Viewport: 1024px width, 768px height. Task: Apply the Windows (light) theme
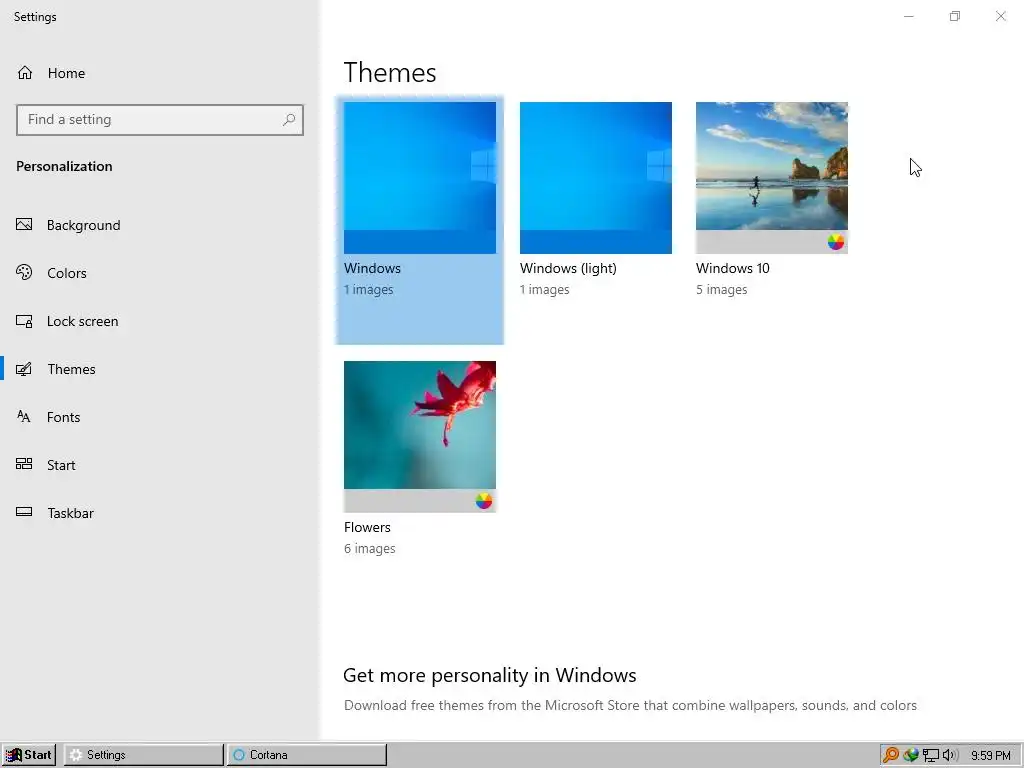pyautogui.click(x=596, y=199)
